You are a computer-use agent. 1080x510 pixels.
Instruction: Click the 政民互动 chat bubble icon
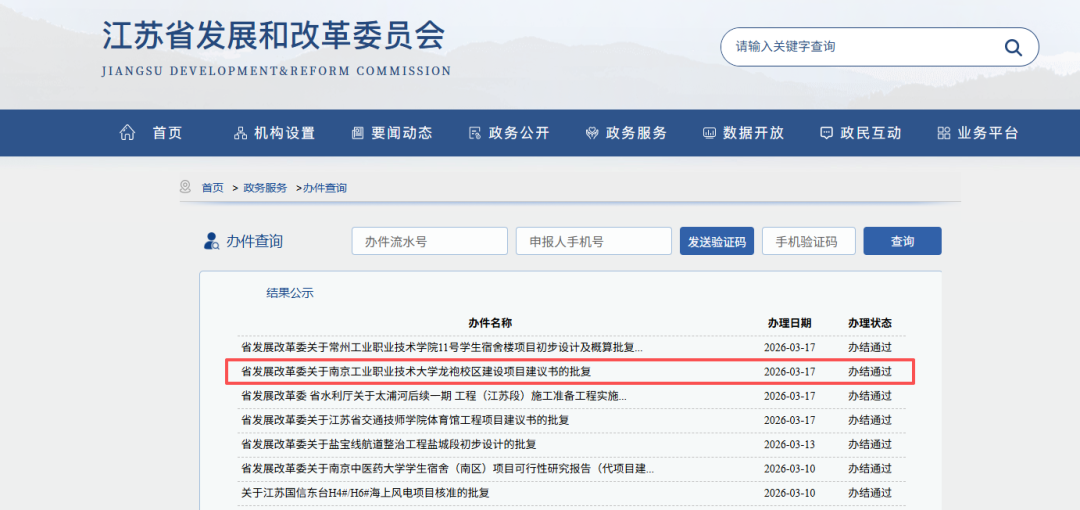[x=827, y=133]
